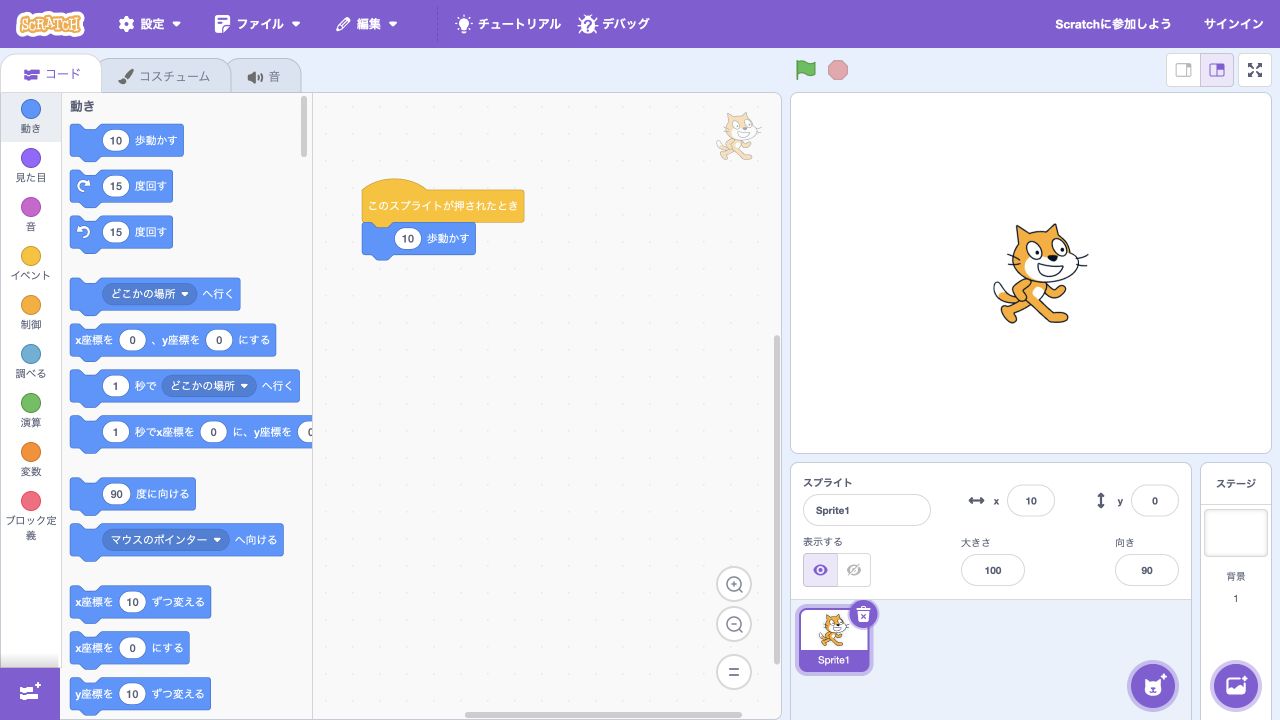Click the 1 秒でx座標を block
Viewport: 1280px width, 720px height.
point(191,433)
